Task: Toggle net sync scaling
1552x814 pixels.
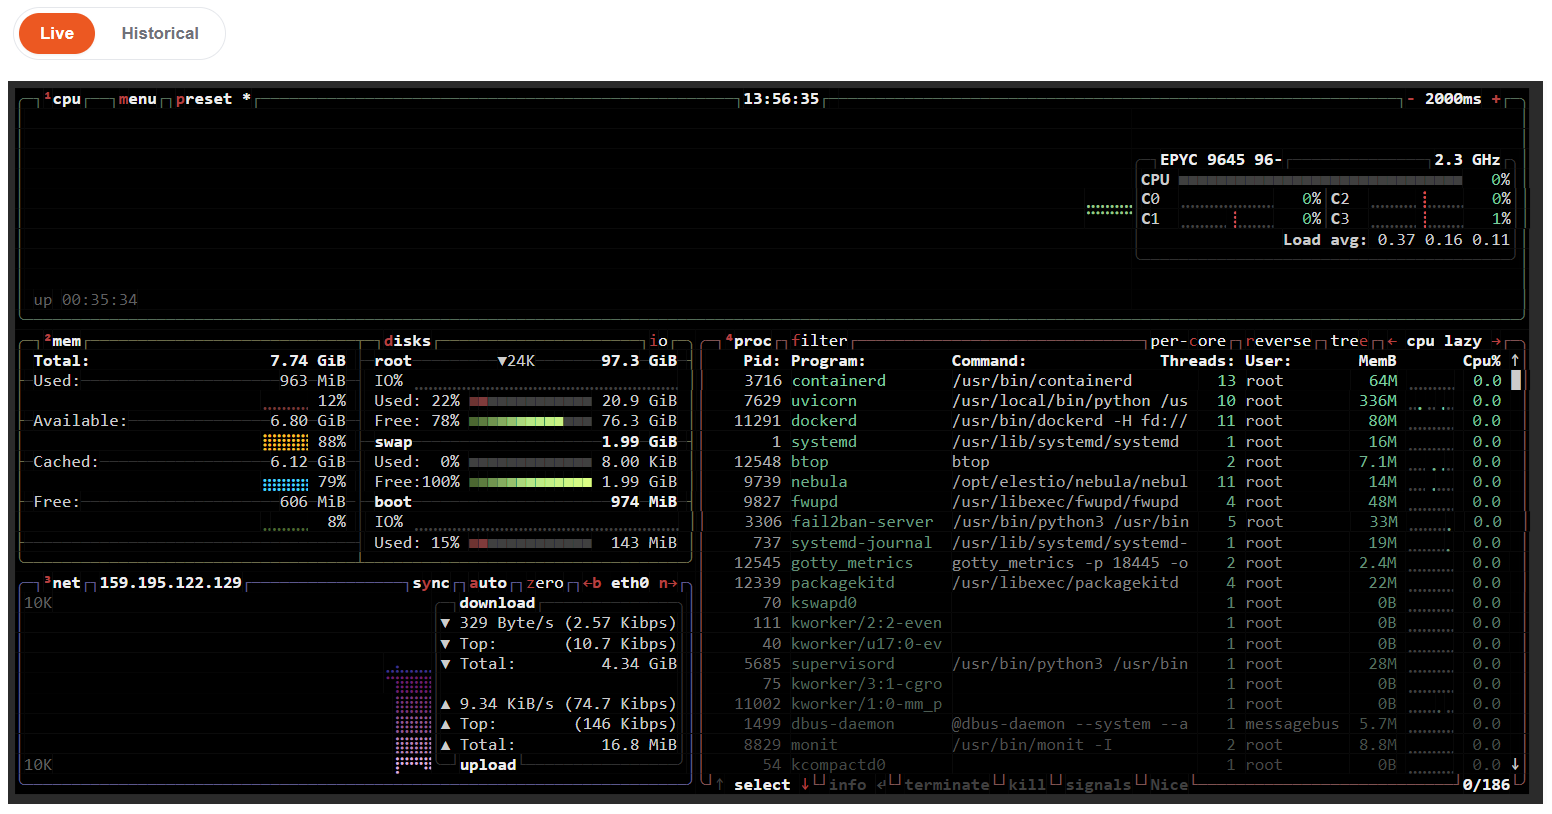Action: click(x=431, y=583)
